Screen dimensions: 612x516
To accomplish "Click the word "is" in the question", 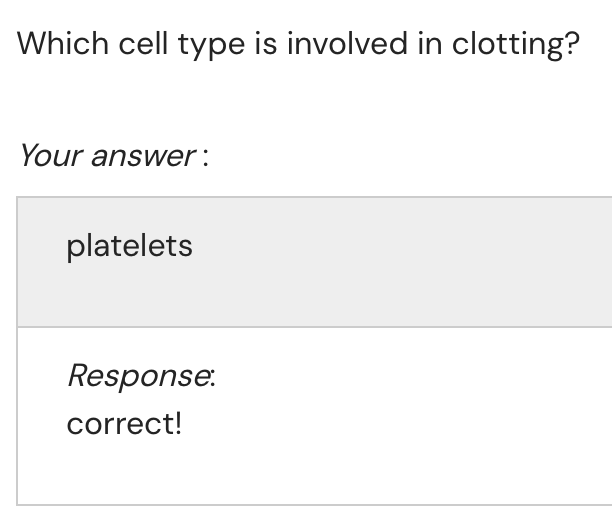I will coord(267,44).
